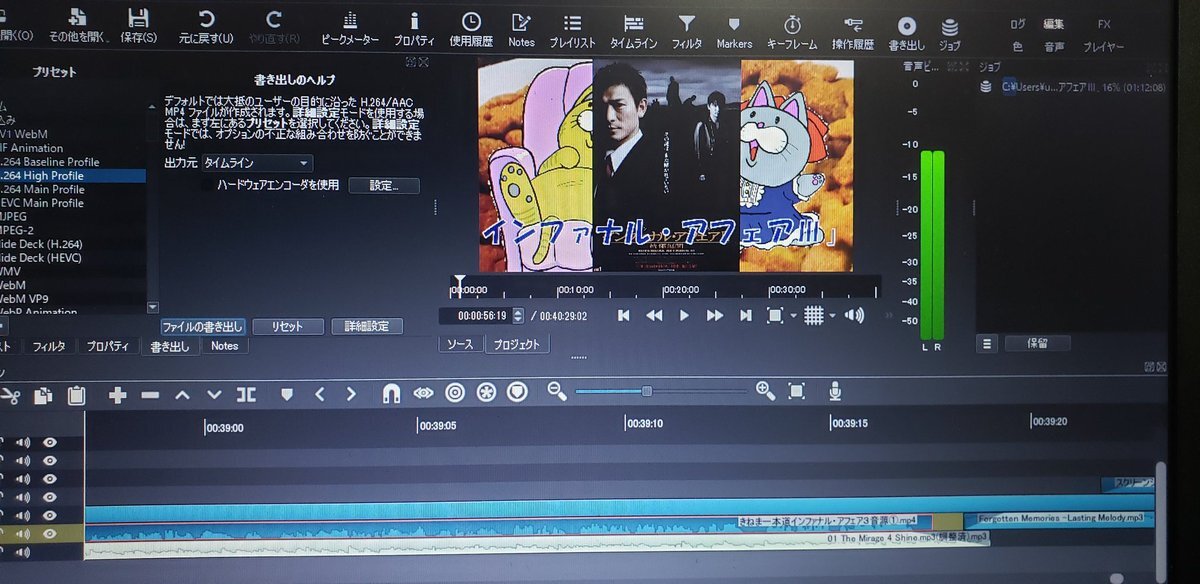Go to next marker arrow in timeline toolbar
This screenshot has height=584, width=1200.
[351, 395]
